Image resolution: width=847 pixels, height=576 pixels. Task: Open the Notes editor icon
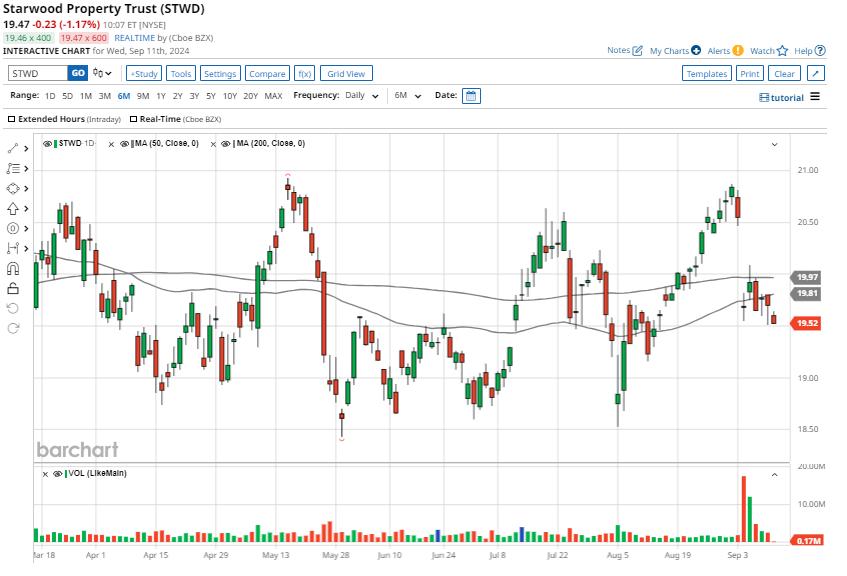[637, 50]
